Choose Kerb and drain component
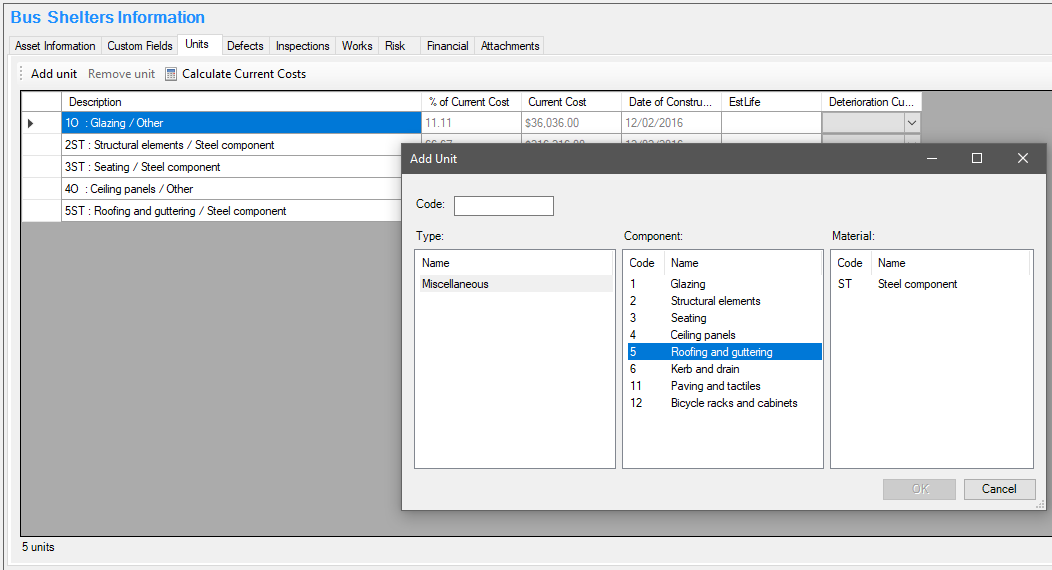Image resolution: width=1052 pixels, height=570 pixels. pos(705,369)
